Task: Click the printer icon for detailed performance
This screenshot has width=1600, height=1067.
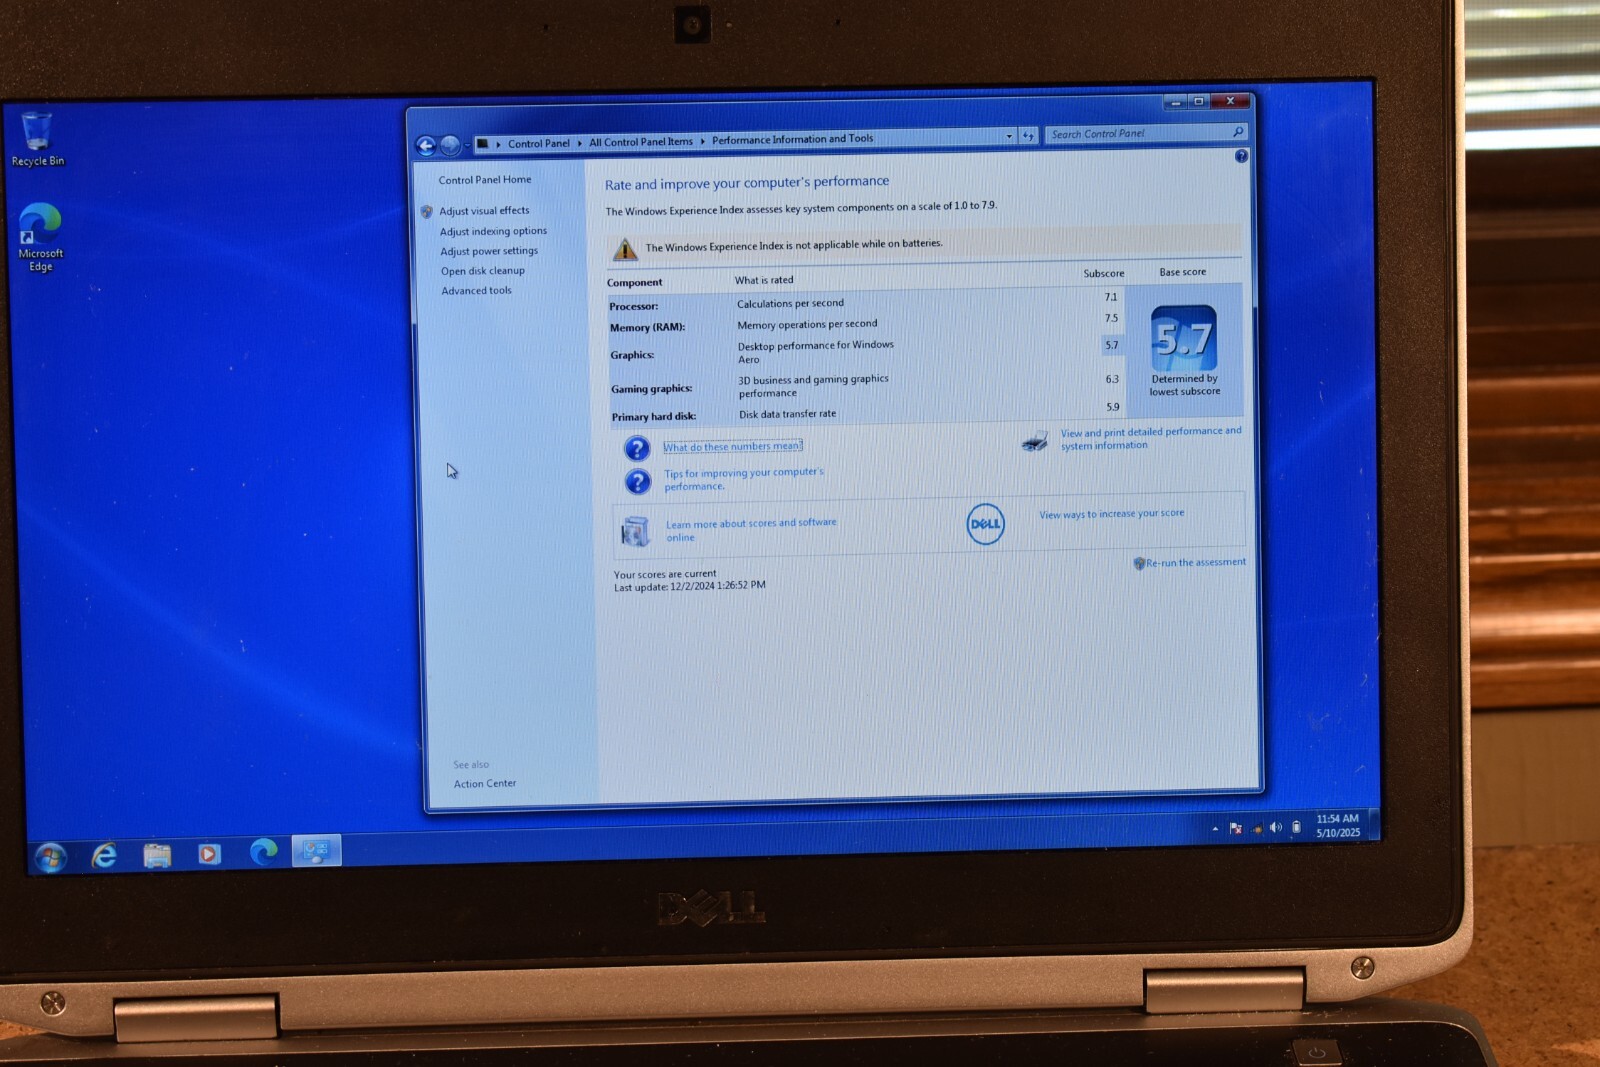Action: coord(1035,441)
